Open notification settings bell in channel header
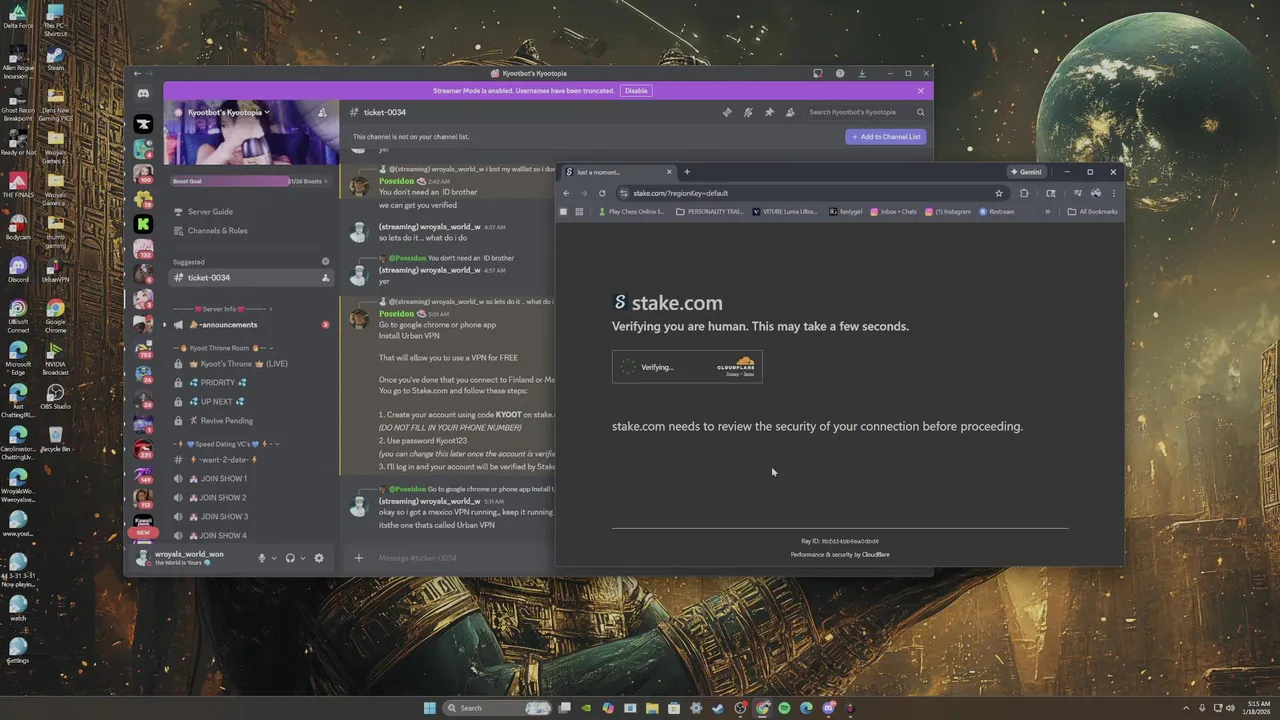This screenshot has height=720, width=1280. point(748,112)
